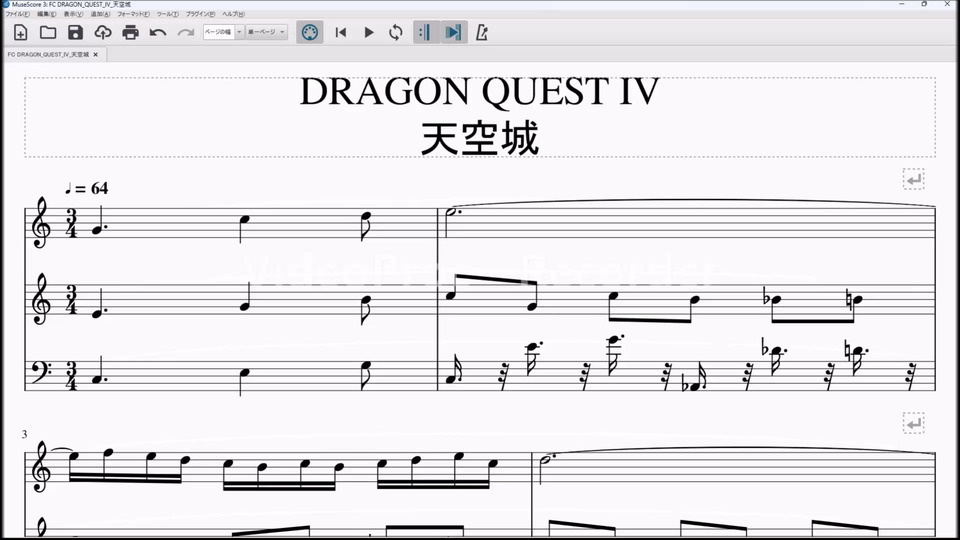Open the ヘルプ menu
The image size is (960, 540).
pyautogui.click(x=233, y=13)
